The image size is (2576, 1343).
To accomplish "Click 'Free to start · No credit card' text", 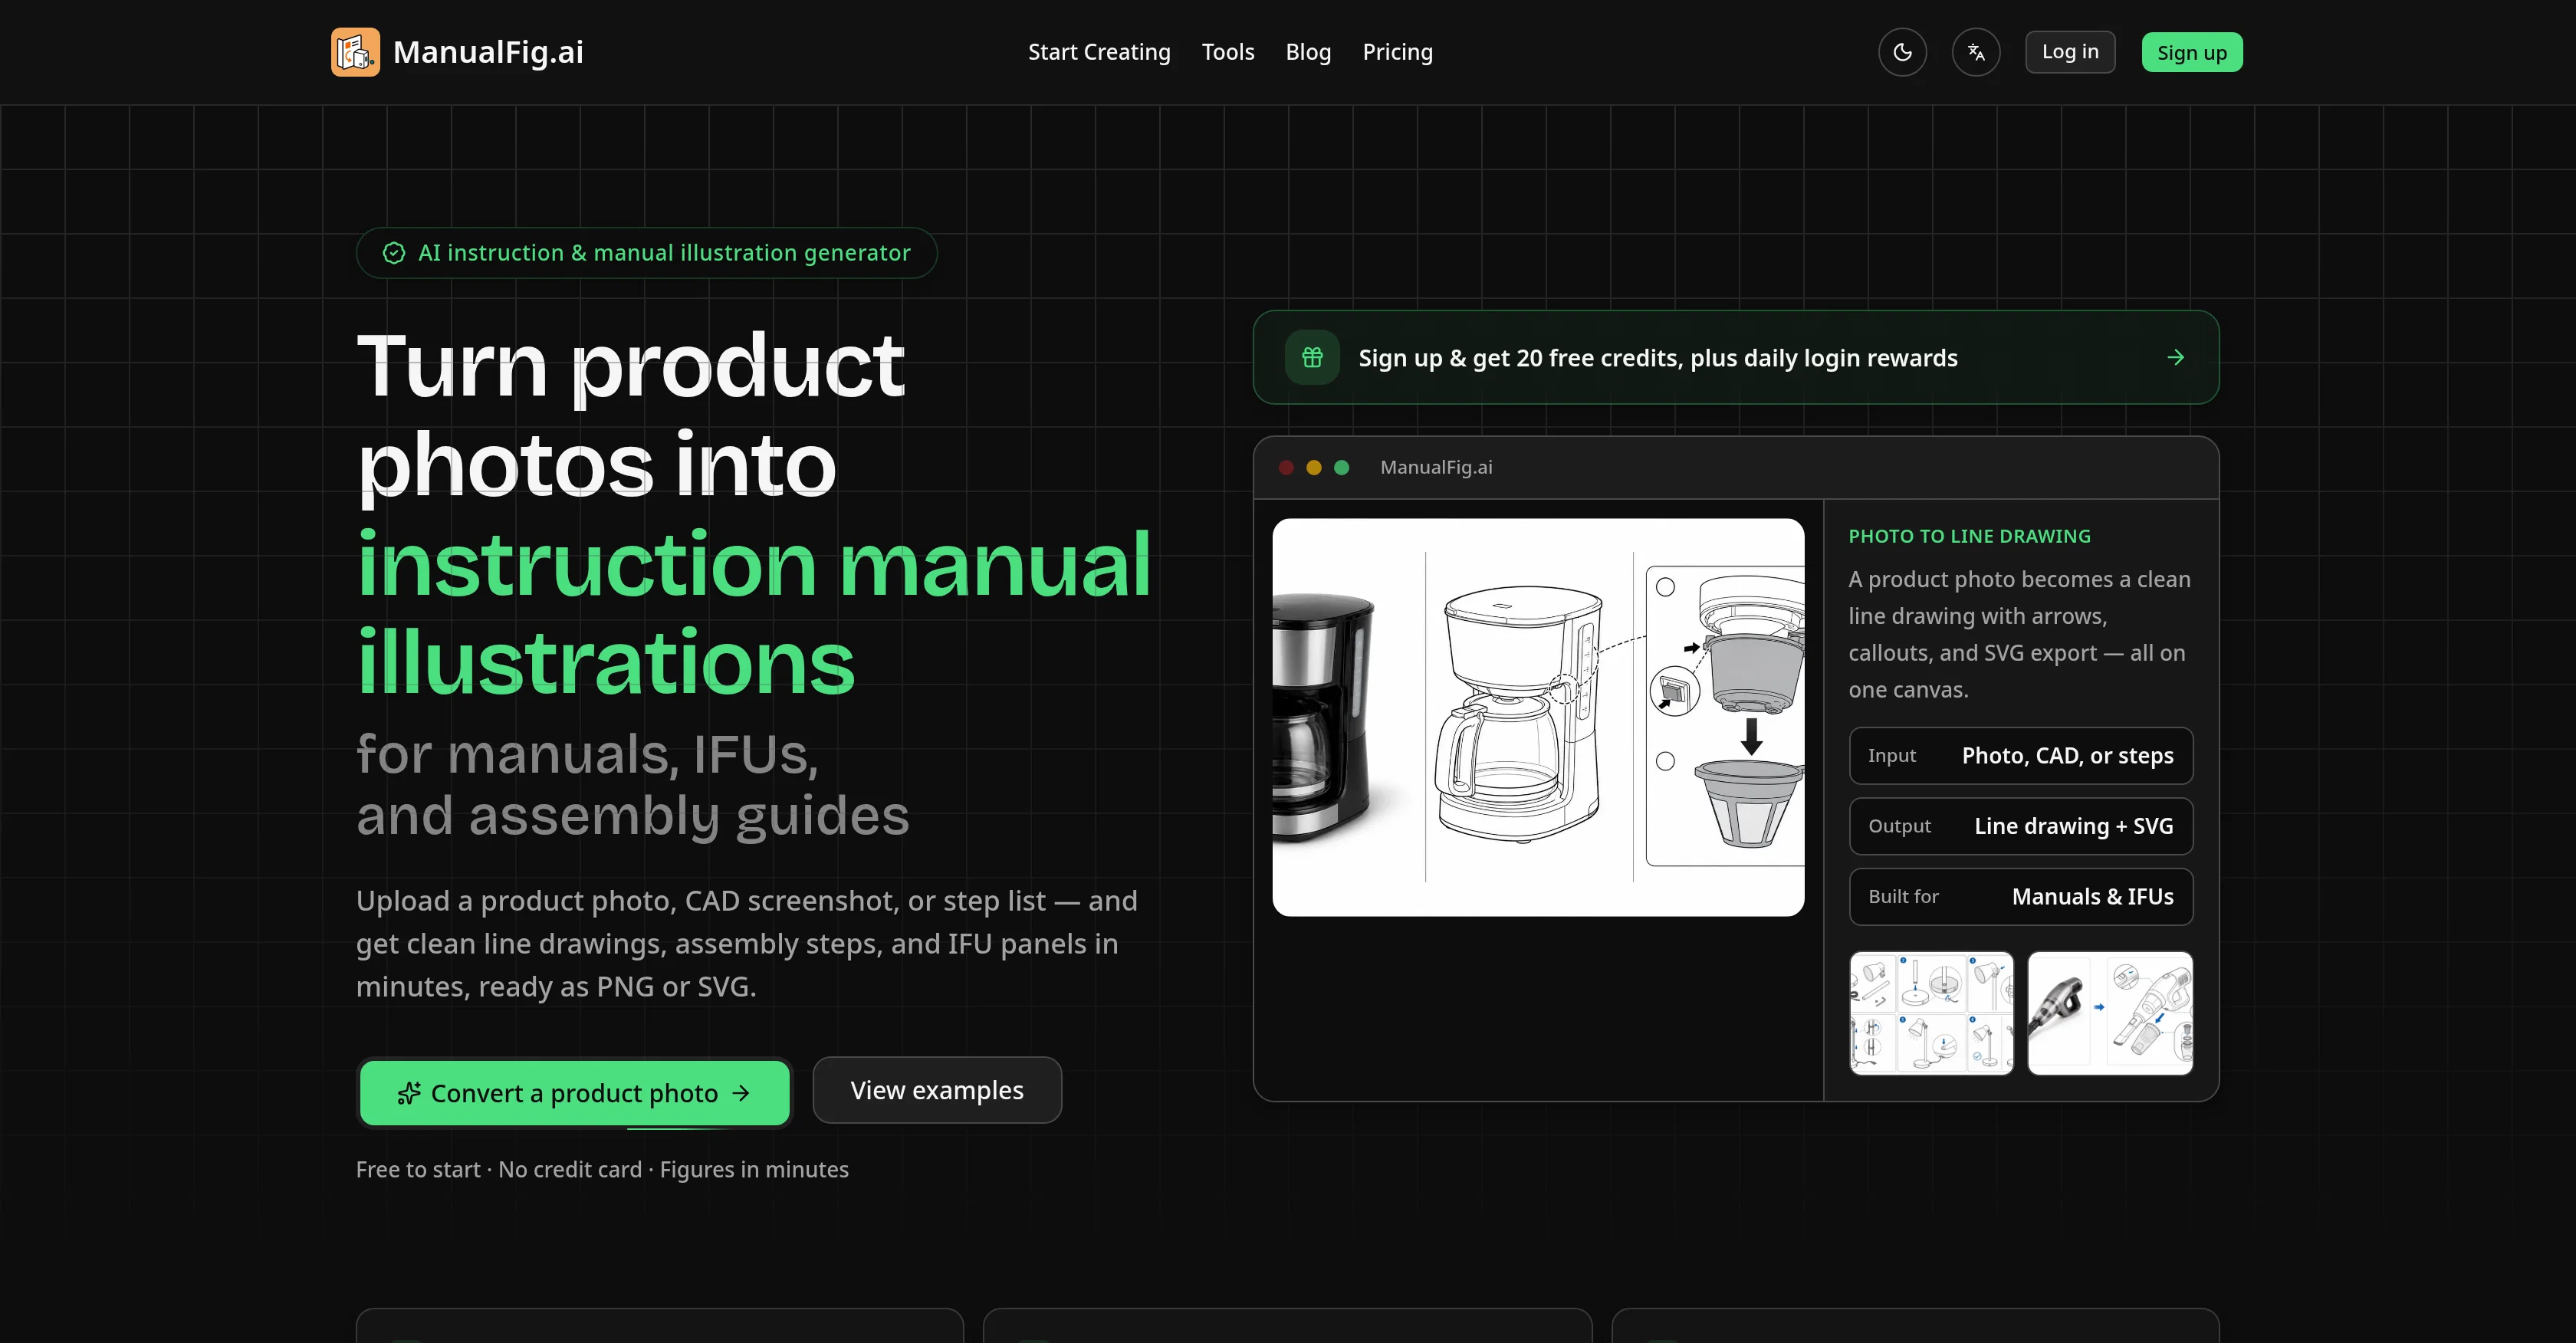I will coord(499,1169).
